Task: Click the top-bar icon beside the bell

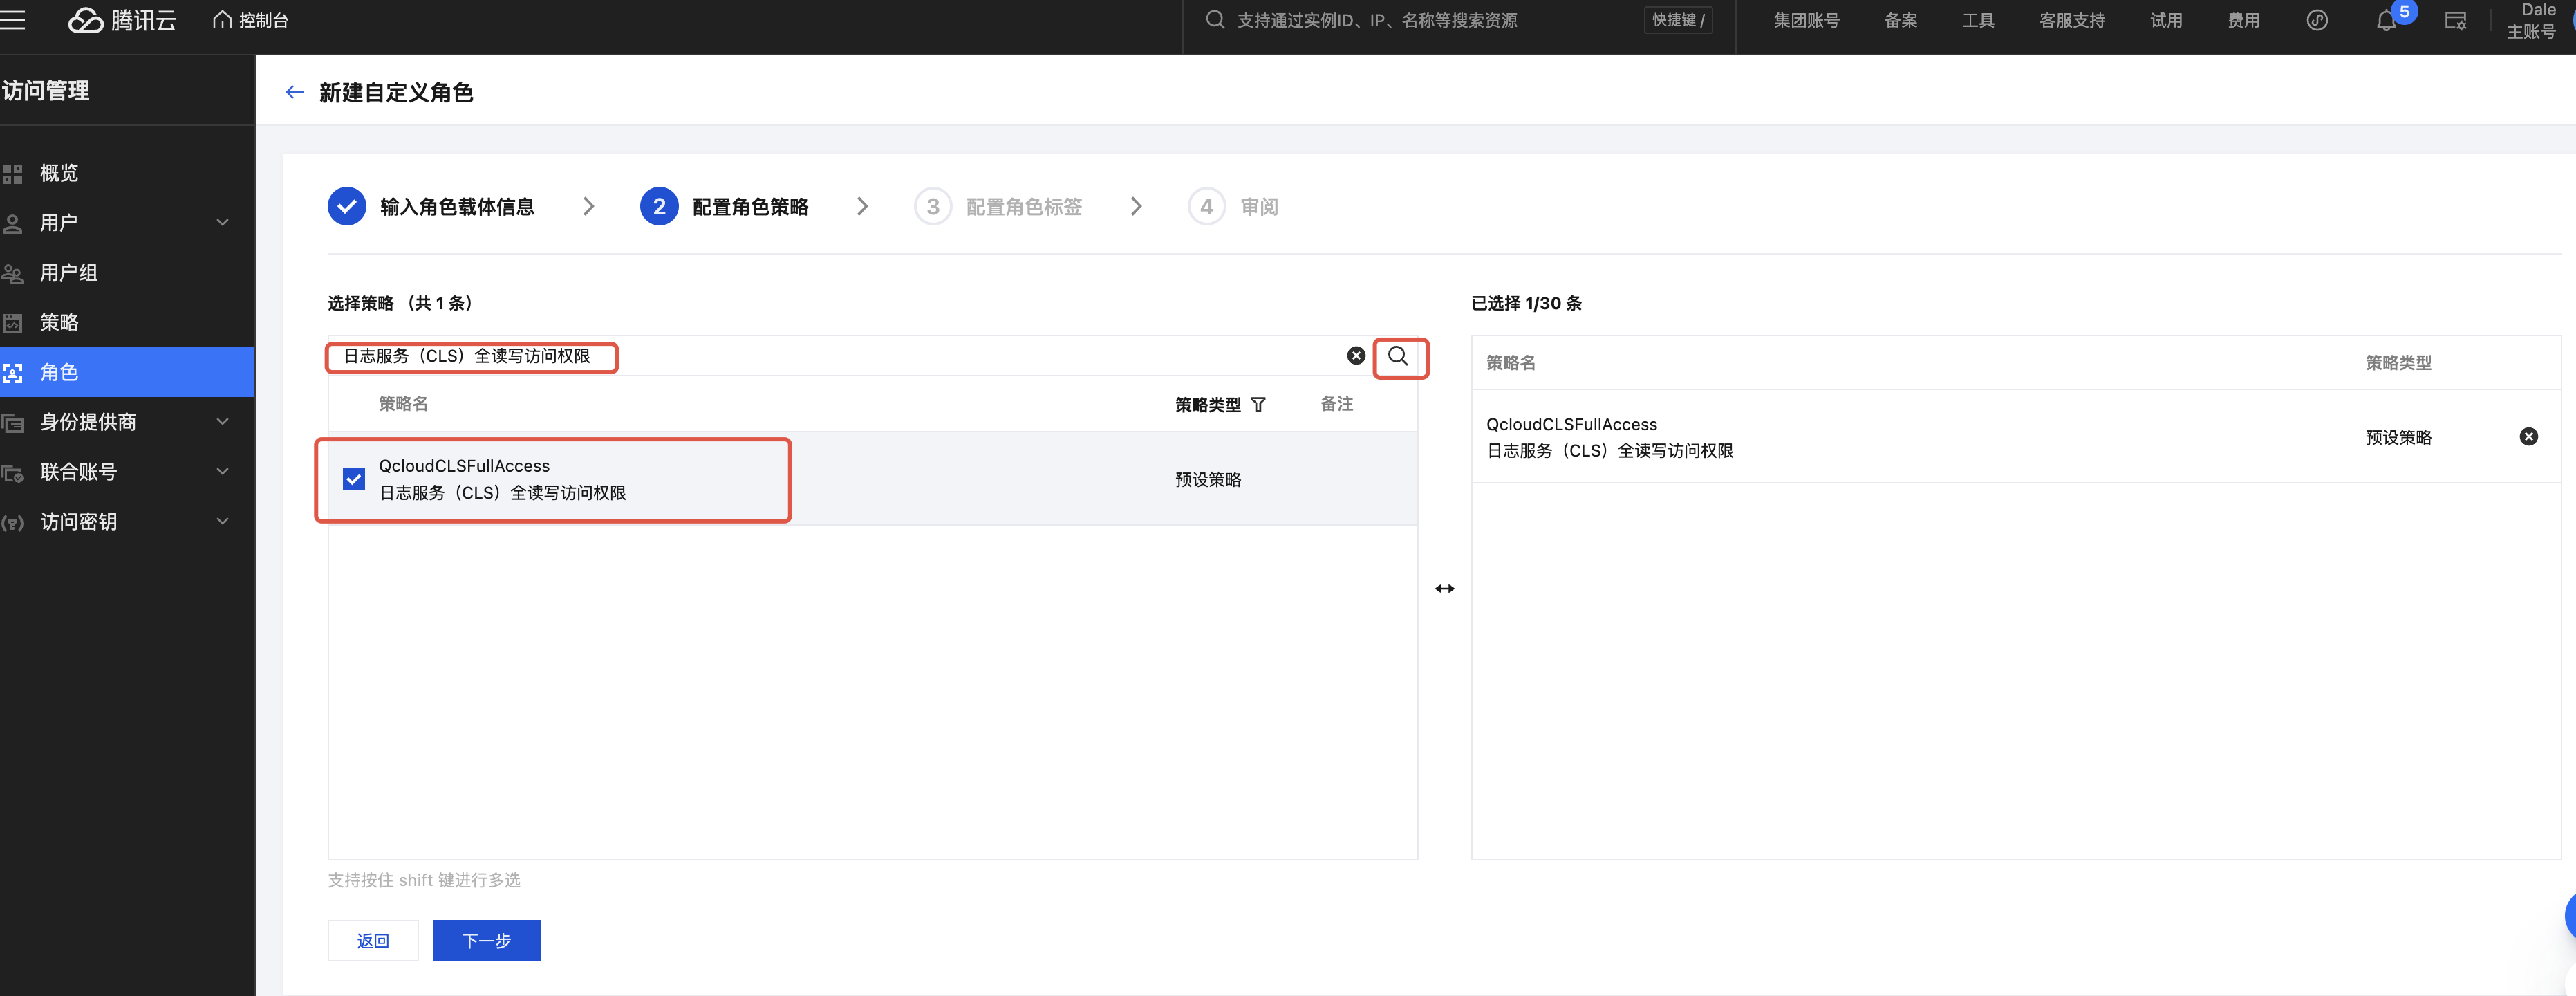Action: 2455,20
